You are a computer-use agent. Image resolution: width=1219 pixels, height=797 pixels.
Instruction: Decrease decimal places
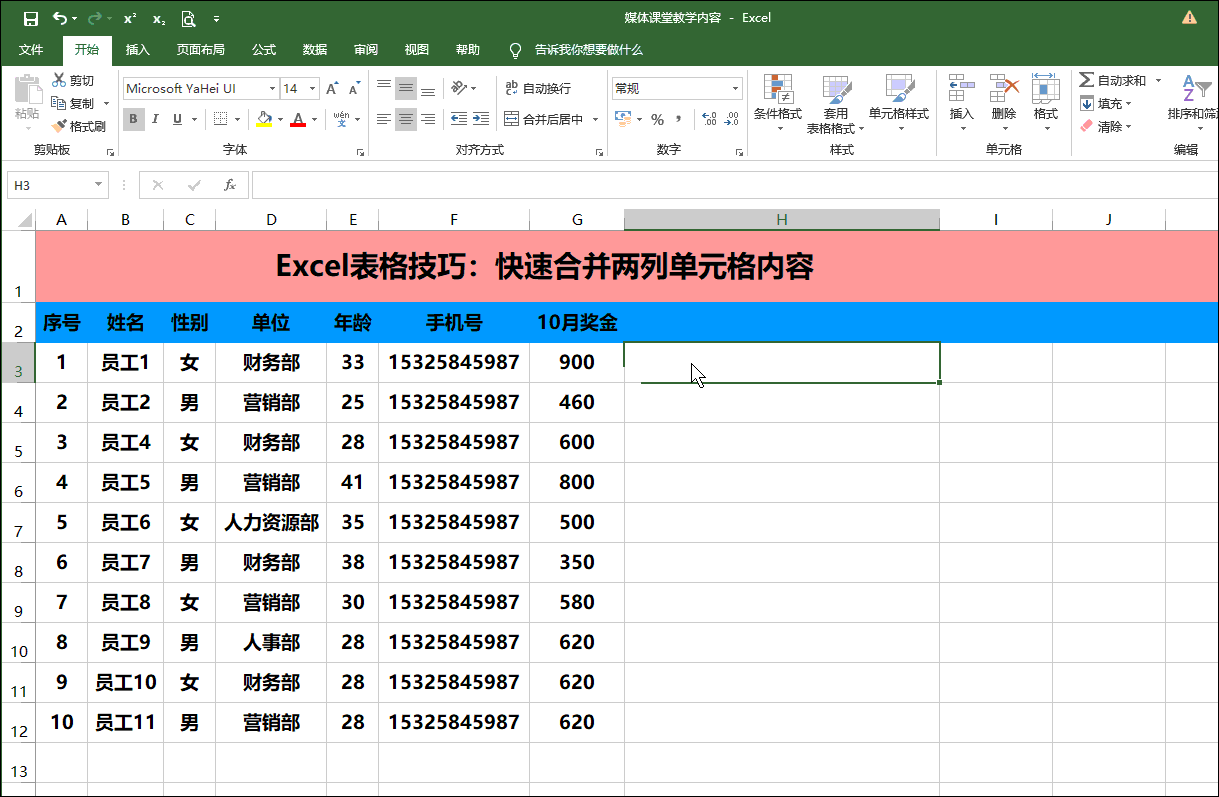tap(732, 119)
